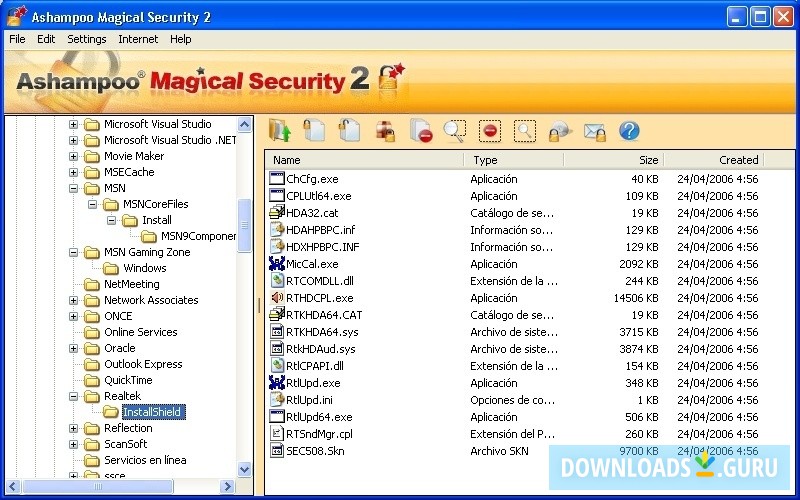Image resolution: width=800 pixels, height=500 pixels.
Task: Open the Settings menu
Action: click(87, 39)
